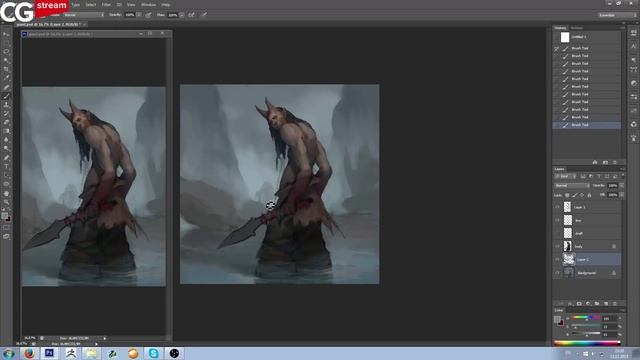Select the Eraser tool
The width and height of the screenshot is (640, 360).
(6, 122)
